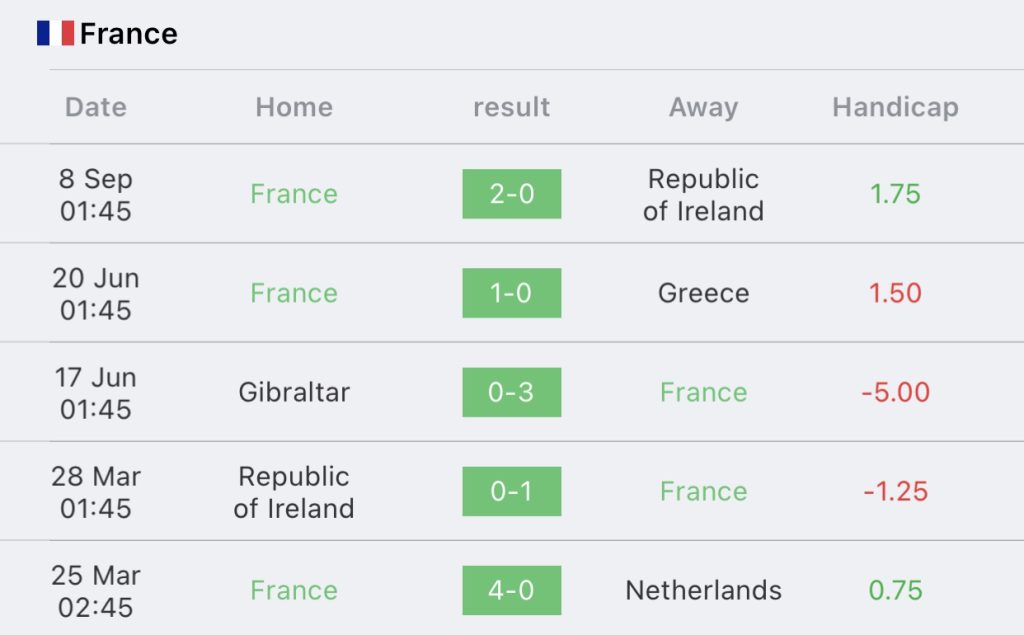Click the French flag icon
The image size is (1024, 635).
(x=56, y=33)
